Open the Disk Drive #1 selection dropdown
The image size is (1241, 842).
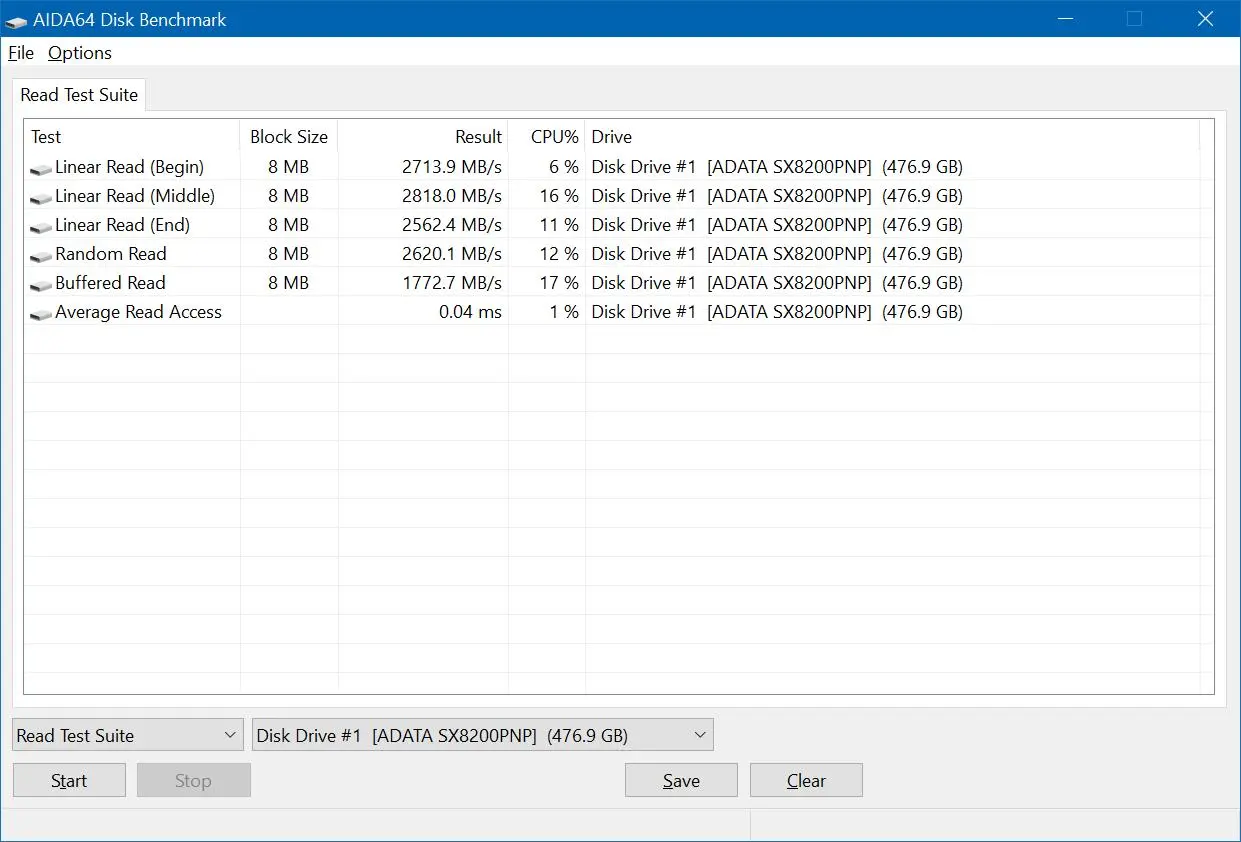point(483,735)
